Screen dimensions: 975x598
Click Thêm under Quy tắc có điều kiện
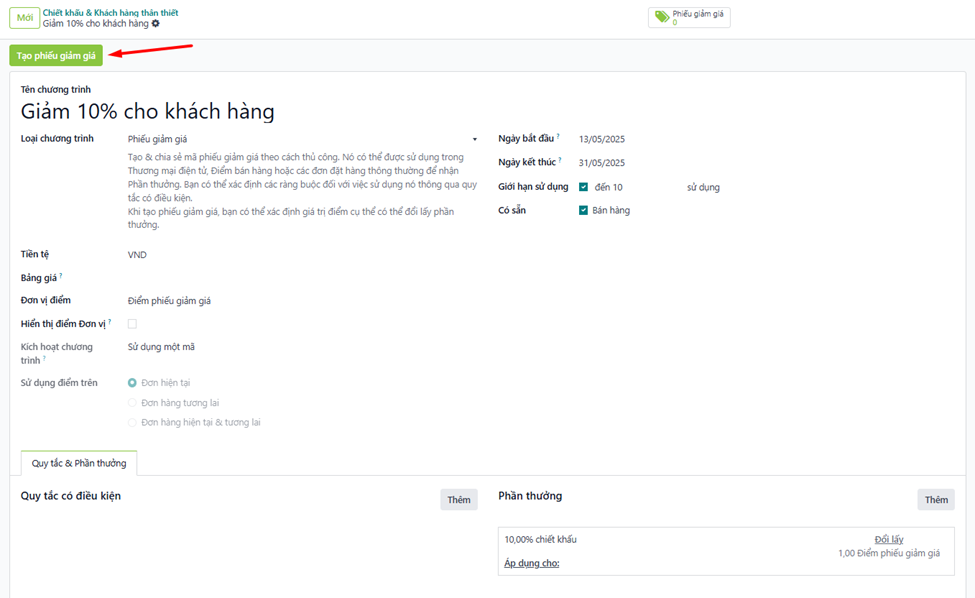click(x=458, y=500)
